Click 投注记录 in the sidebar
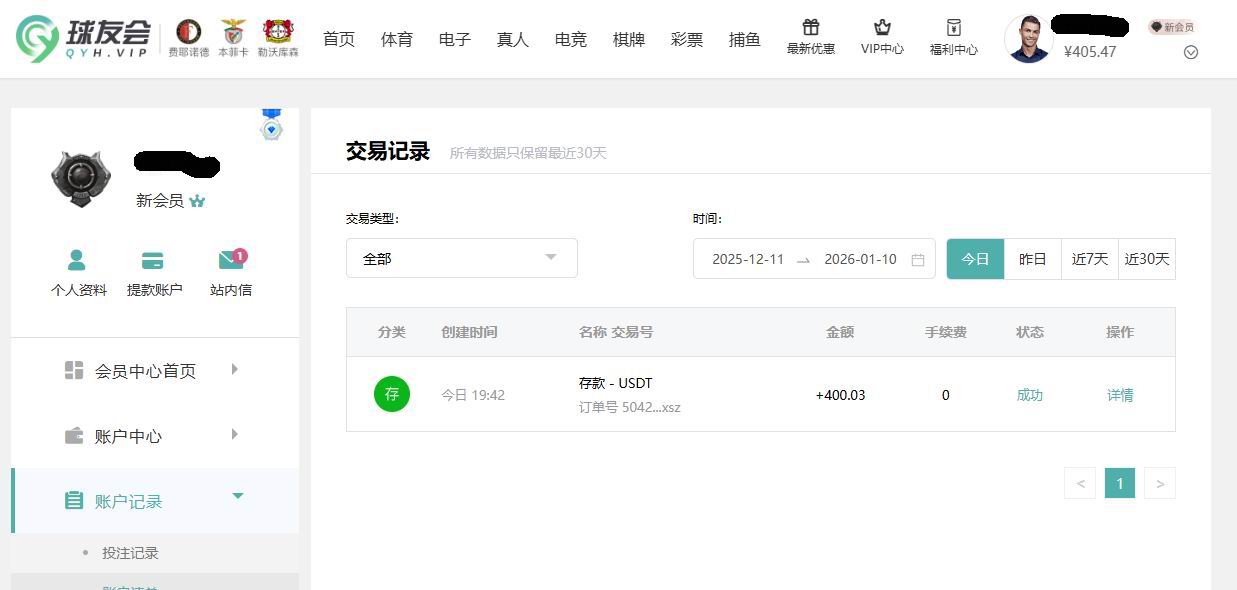1237x590 pixels. click(130, 553)
